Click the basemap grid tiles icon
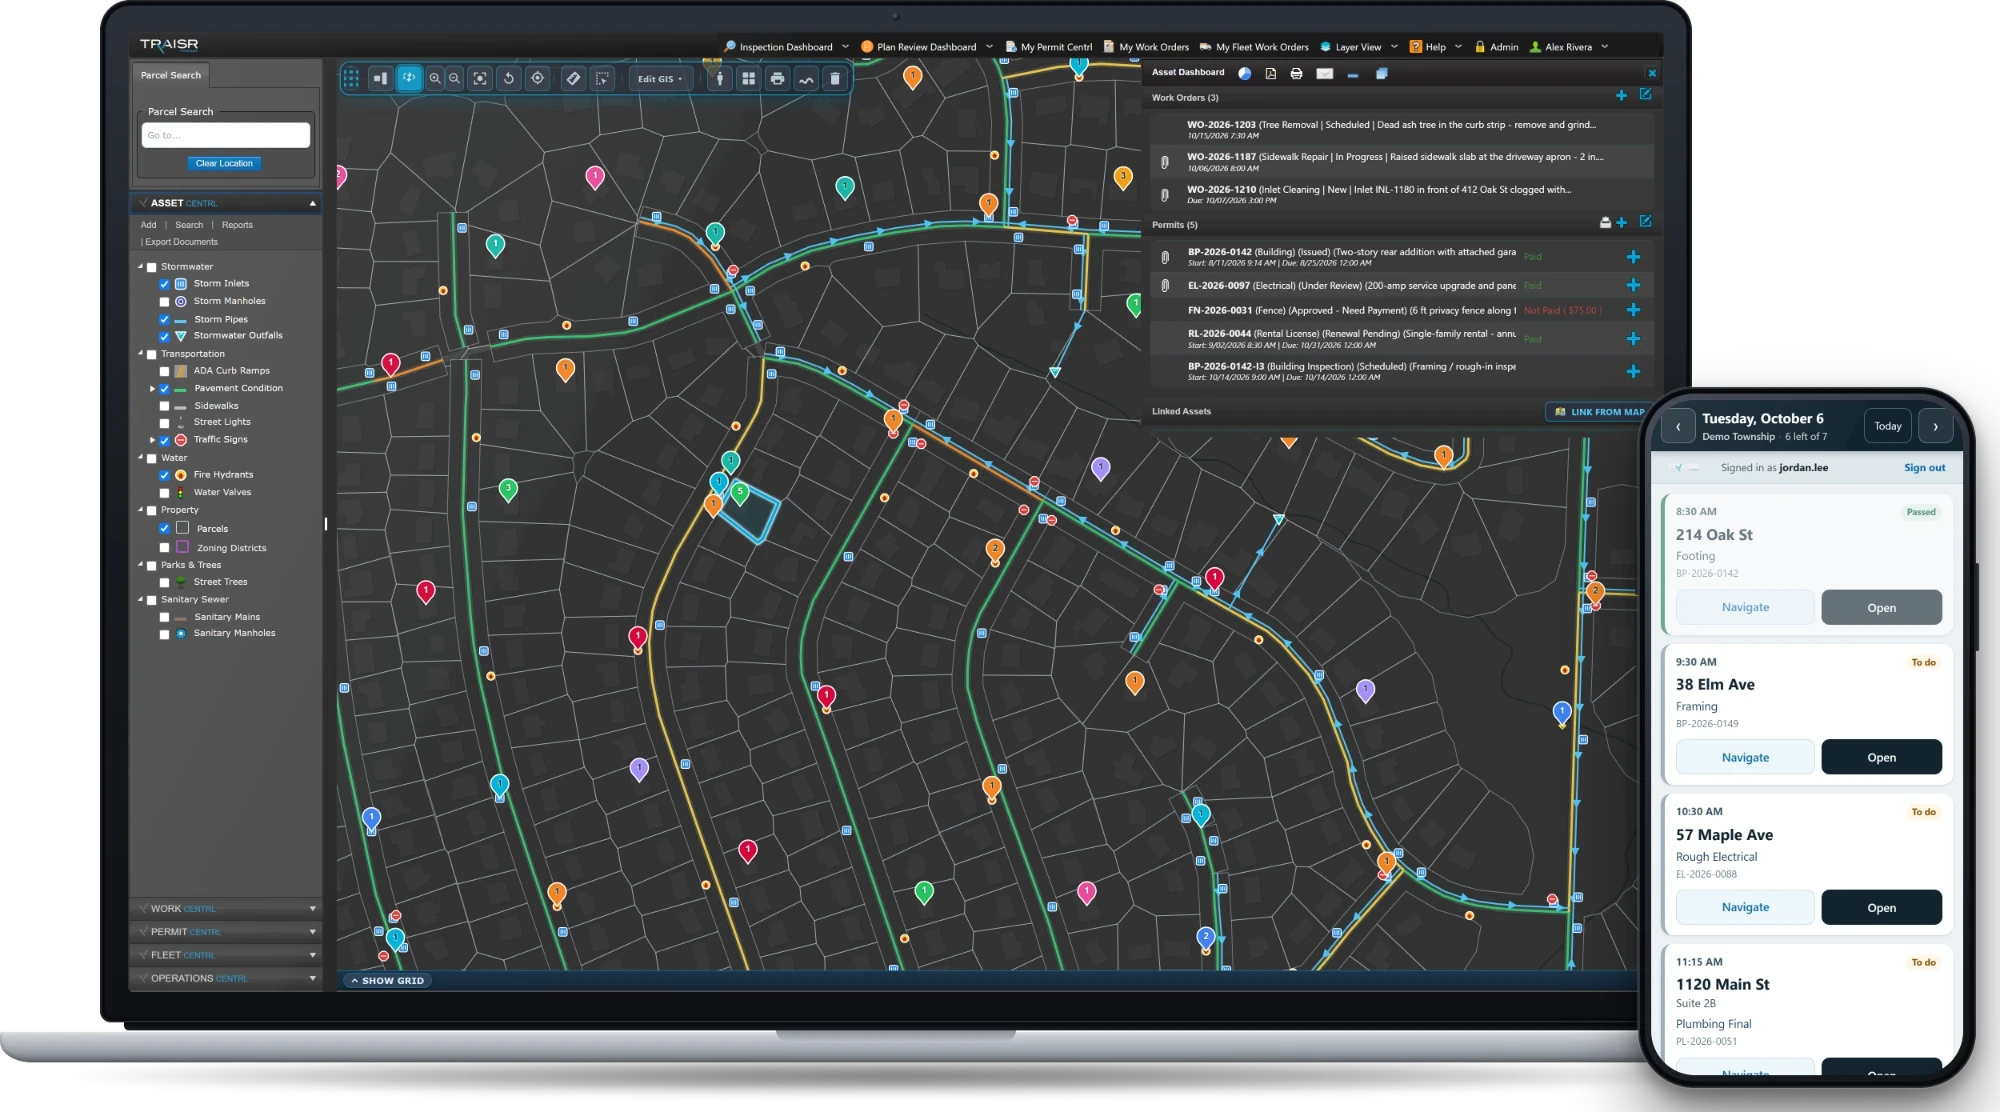 click(x=748, y=78)
